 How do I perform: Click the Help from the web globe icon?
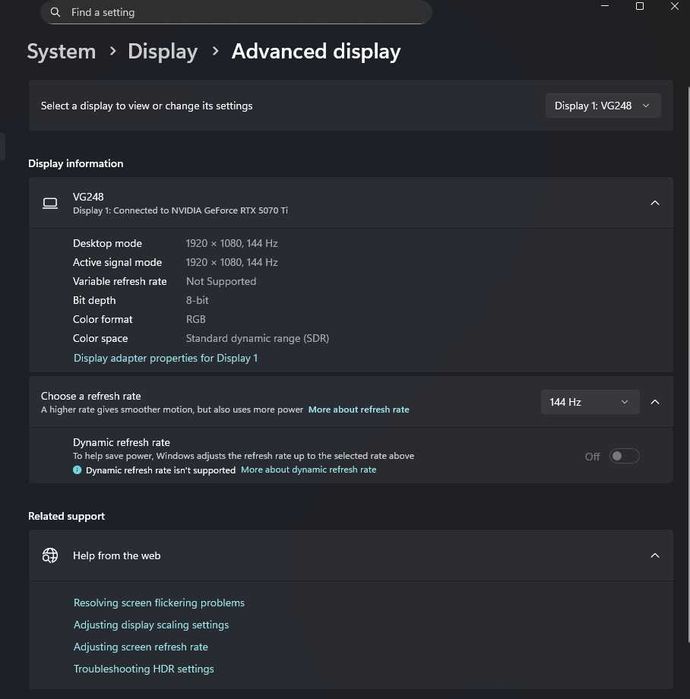coord(50,555)
